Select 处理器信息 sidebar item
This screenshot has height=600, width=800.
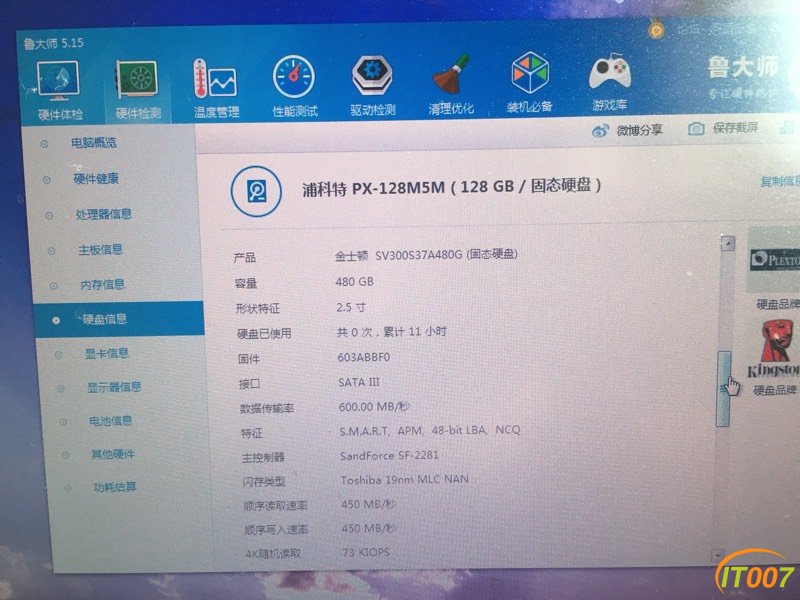[x=104, y=214]
